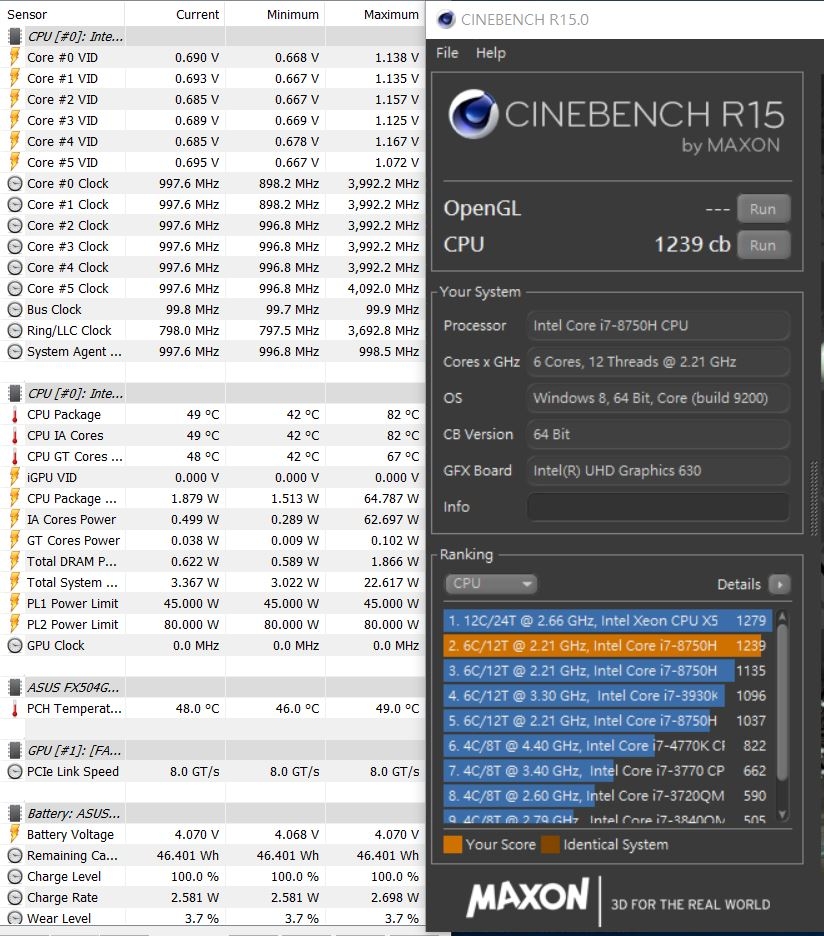Open the CPU ranking dropdown
This screenshot has width=824, height=936.
[x=490, y=583]
